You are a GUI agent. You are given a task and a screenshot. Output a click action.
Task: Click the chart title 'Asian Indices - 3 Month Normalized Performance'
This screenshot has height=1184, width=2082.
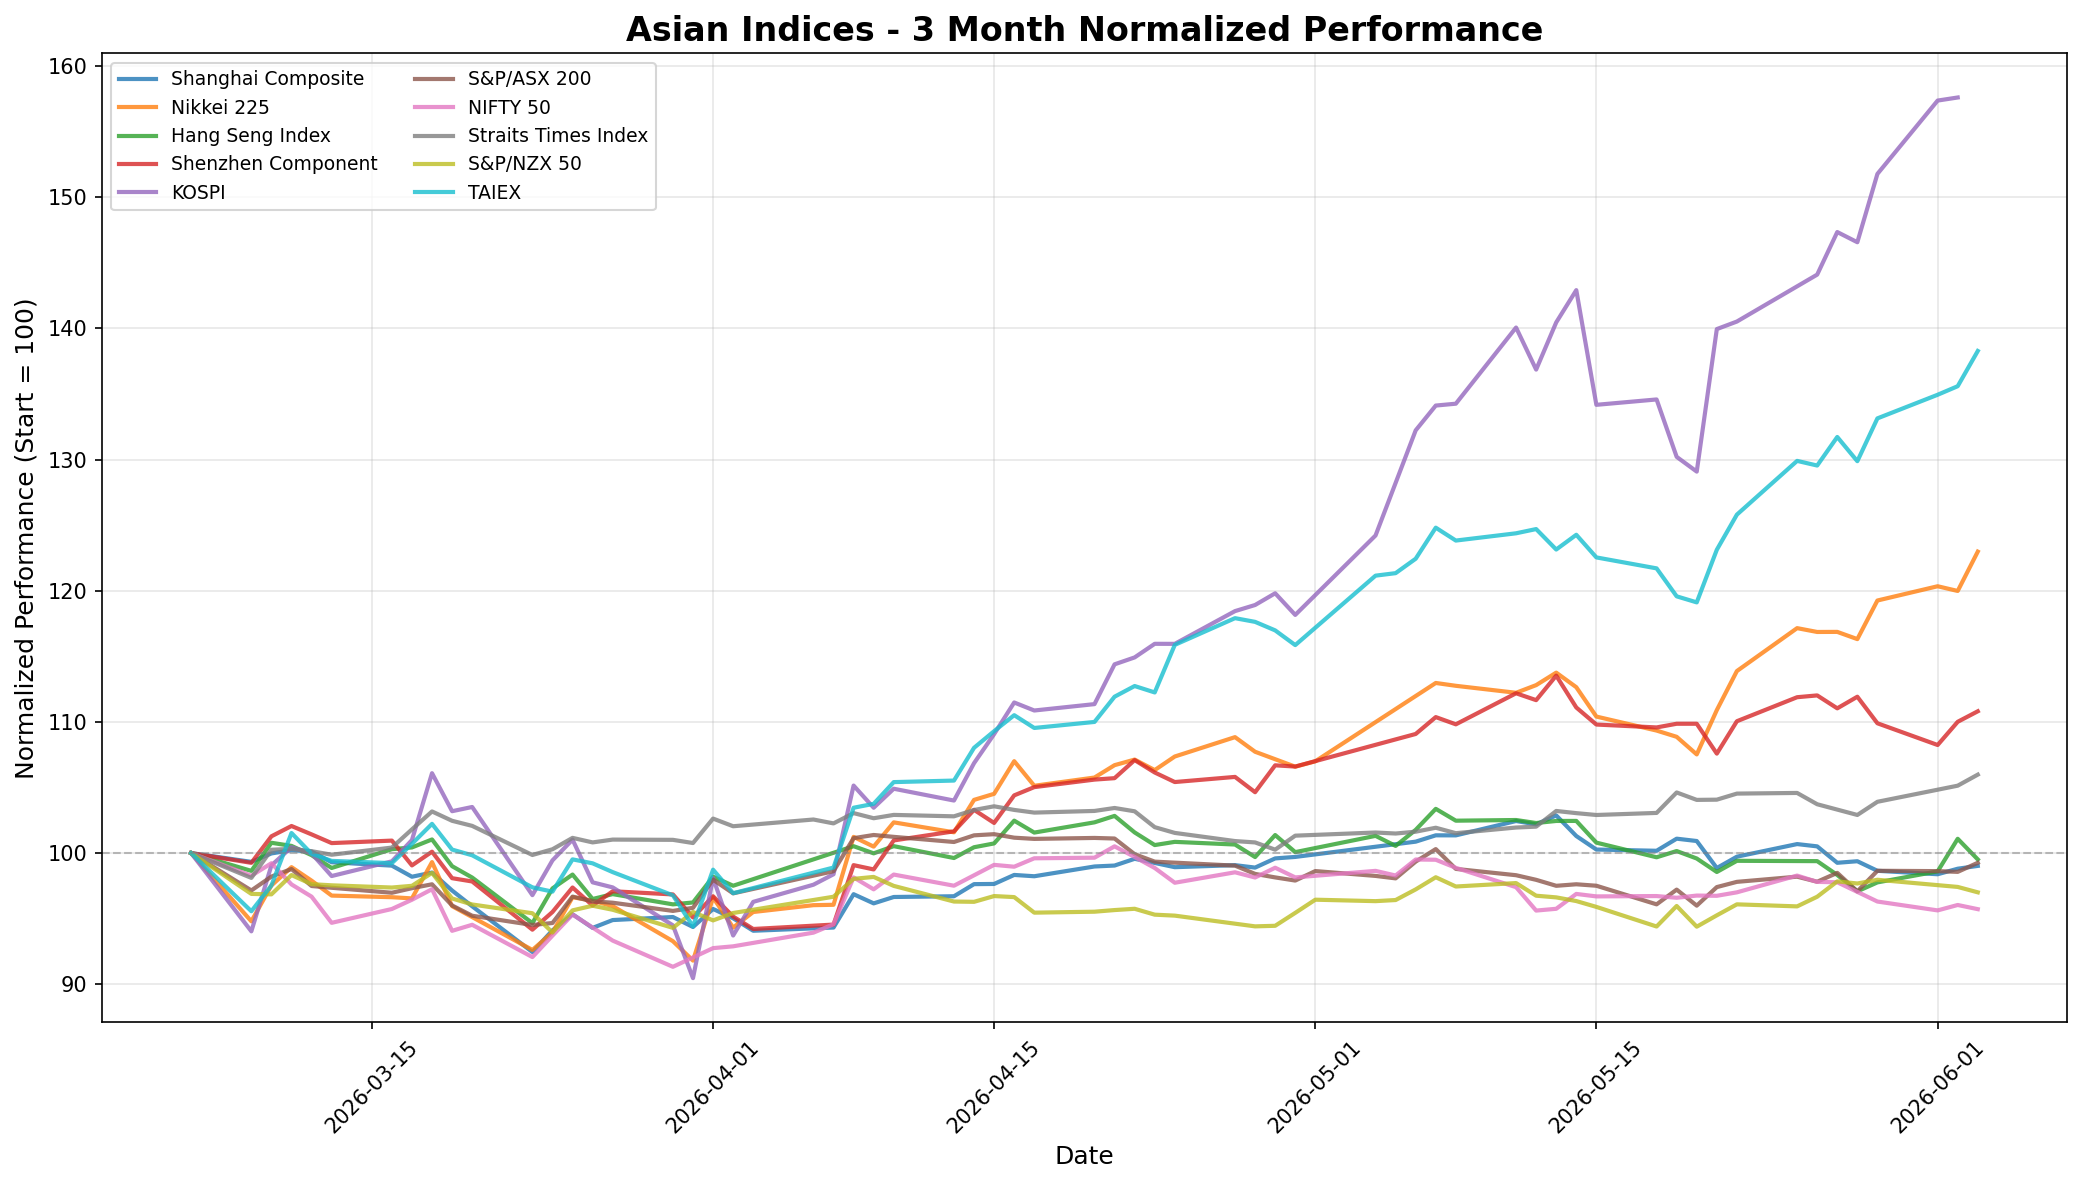1084,30
